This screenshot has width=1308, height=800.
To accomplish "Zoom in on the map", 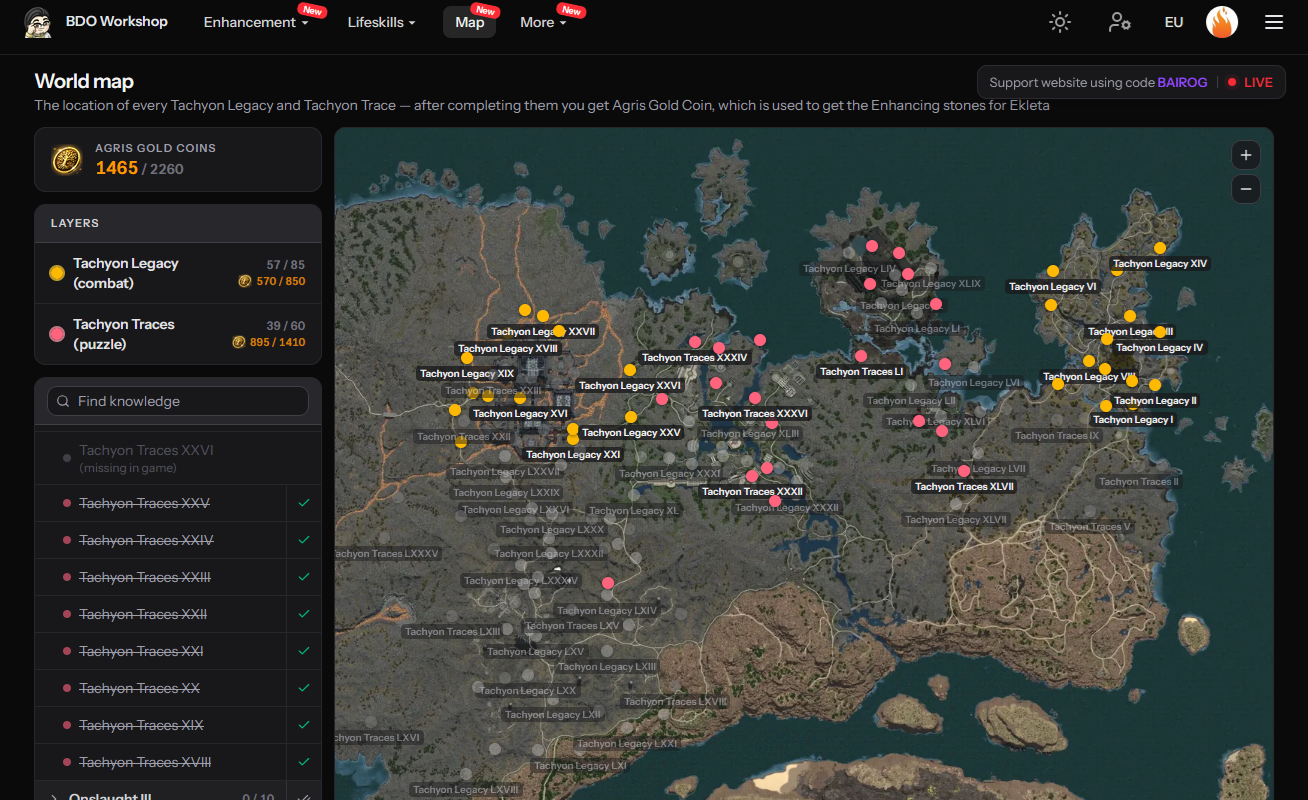I will point(1246,155).
